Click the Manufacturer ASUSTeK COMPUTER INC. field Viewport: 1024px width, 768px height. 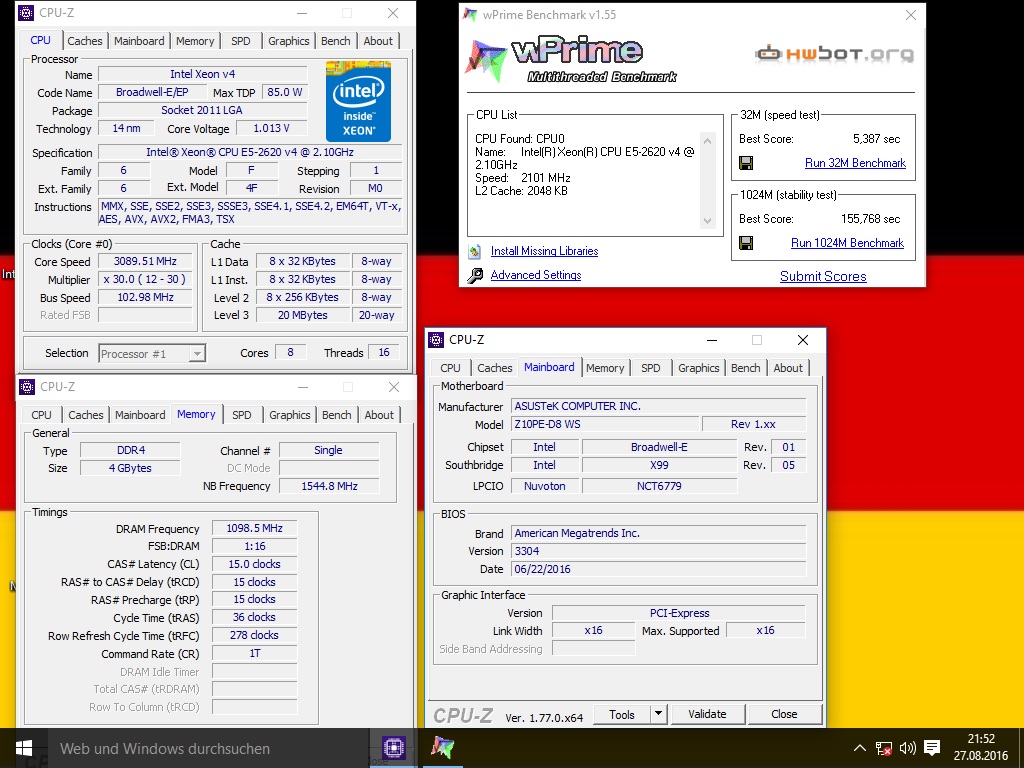(658, 406)
